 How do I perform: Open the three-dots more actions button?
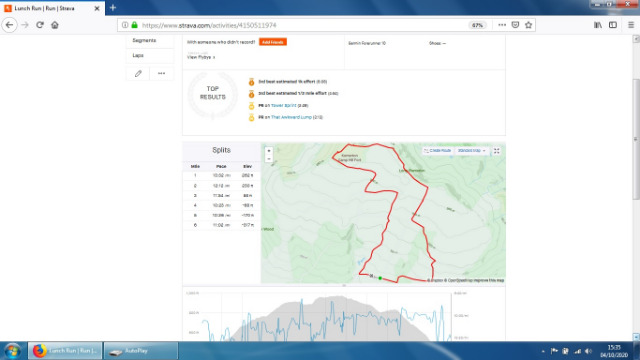point(162,73)
